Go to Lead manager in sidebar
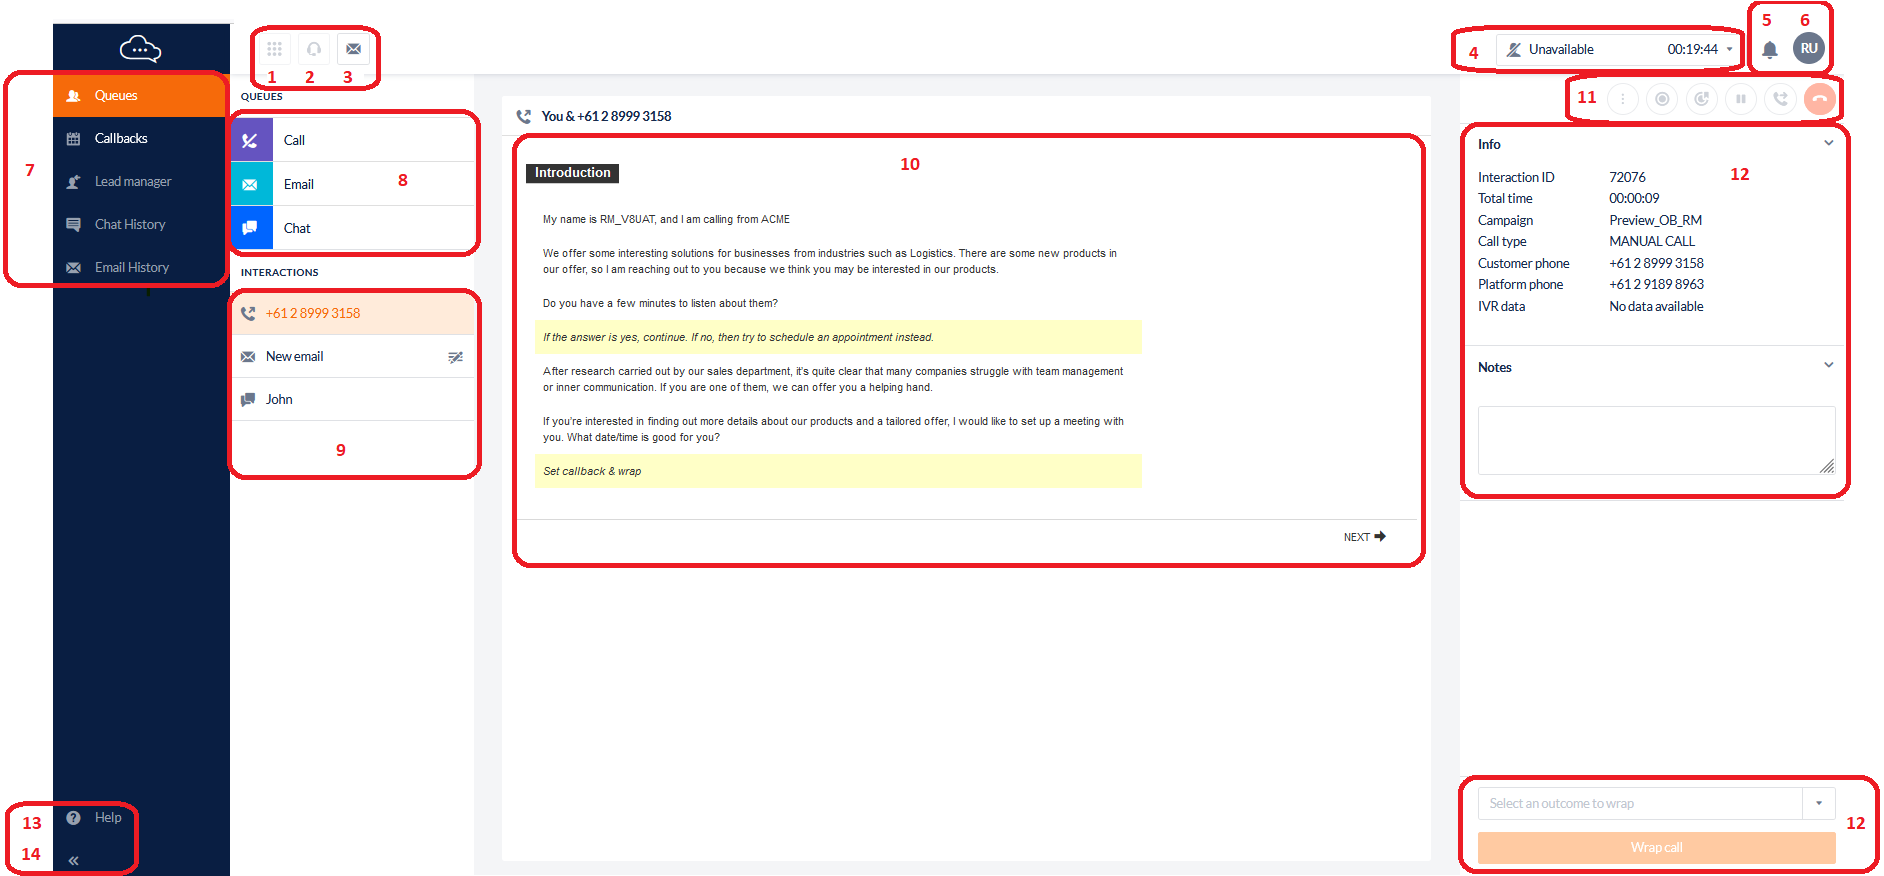The height and width of the screenshot is (876, 1884). click(x=132, y=181)
